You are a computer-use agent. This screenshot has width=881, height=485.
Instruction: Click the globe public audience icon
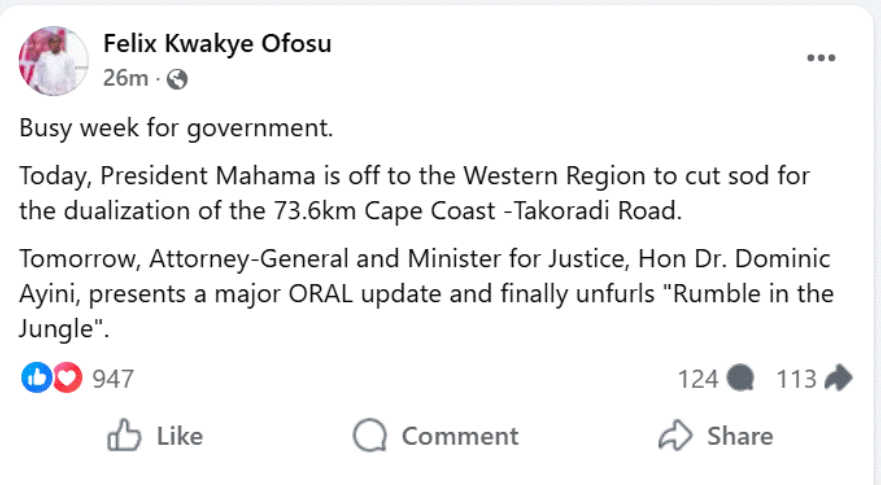point(177,79)
